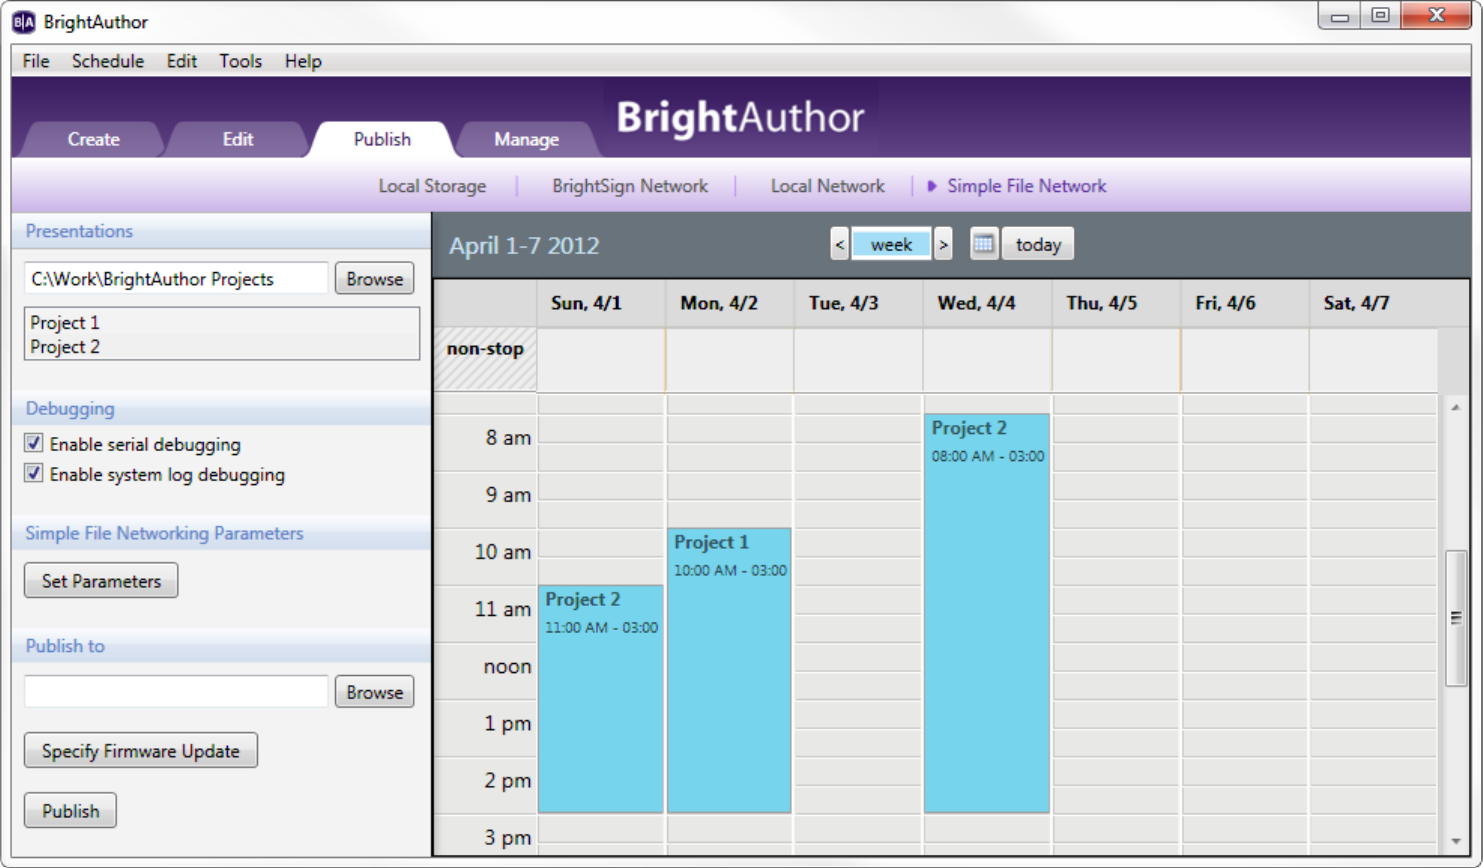Jump to today in the calendar
This screenshot has height=868, width=1483.
(1038, 244)
